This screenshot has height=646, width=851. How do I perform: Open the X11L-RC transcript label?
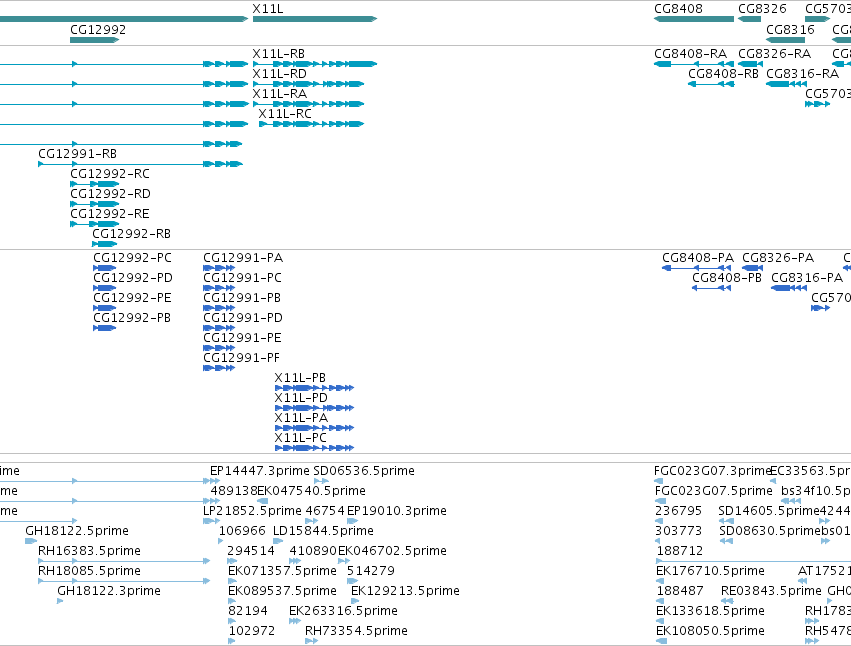tap(285, 114)
